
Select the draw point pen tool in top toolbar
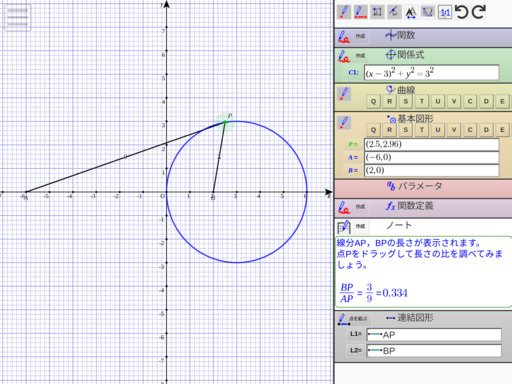coord(344,12)
